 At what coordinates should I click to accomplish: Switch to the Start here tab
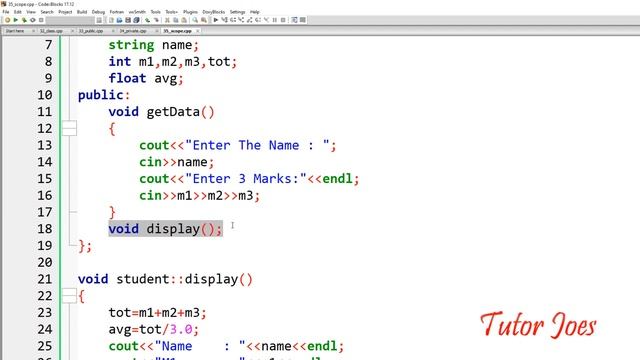(15, 31)
